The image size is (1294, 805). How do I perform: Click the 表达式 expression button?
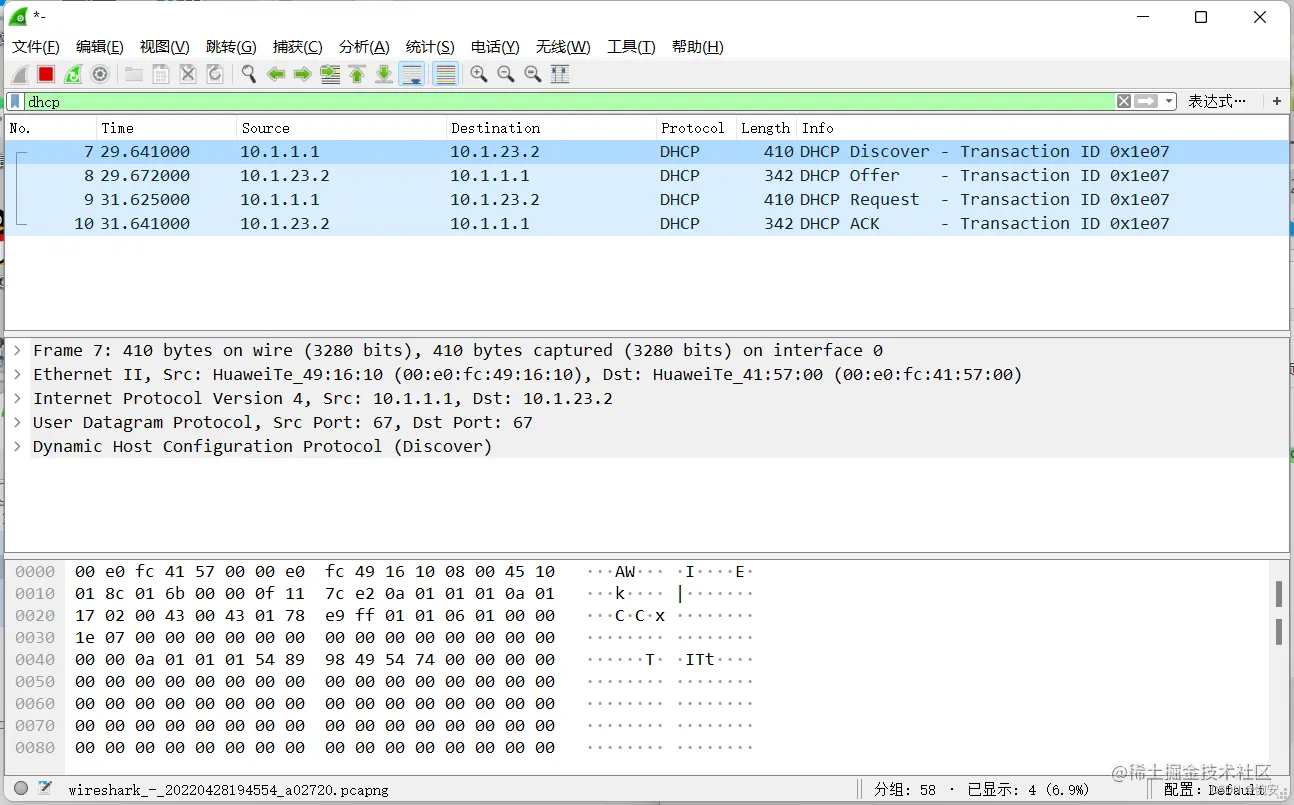point(1217,101)
